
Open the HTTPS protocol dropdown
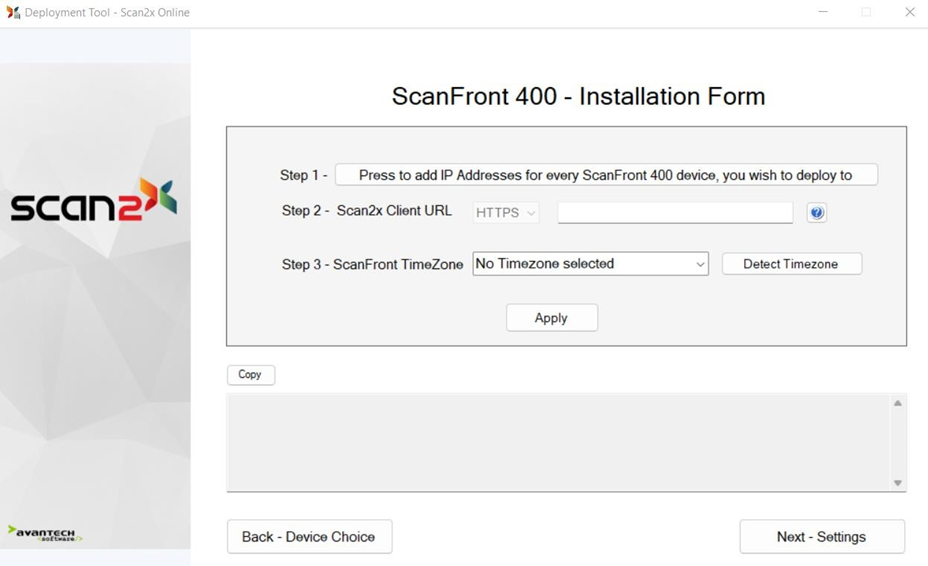click(x=506, y=213)
